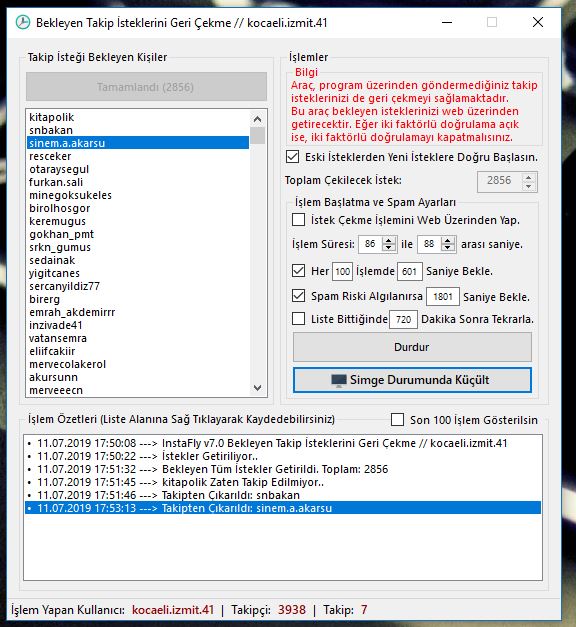Click the Takip count 7 in status bar
Screen dimensions: 576x627
pyautogui.click(x=364, y=610)
